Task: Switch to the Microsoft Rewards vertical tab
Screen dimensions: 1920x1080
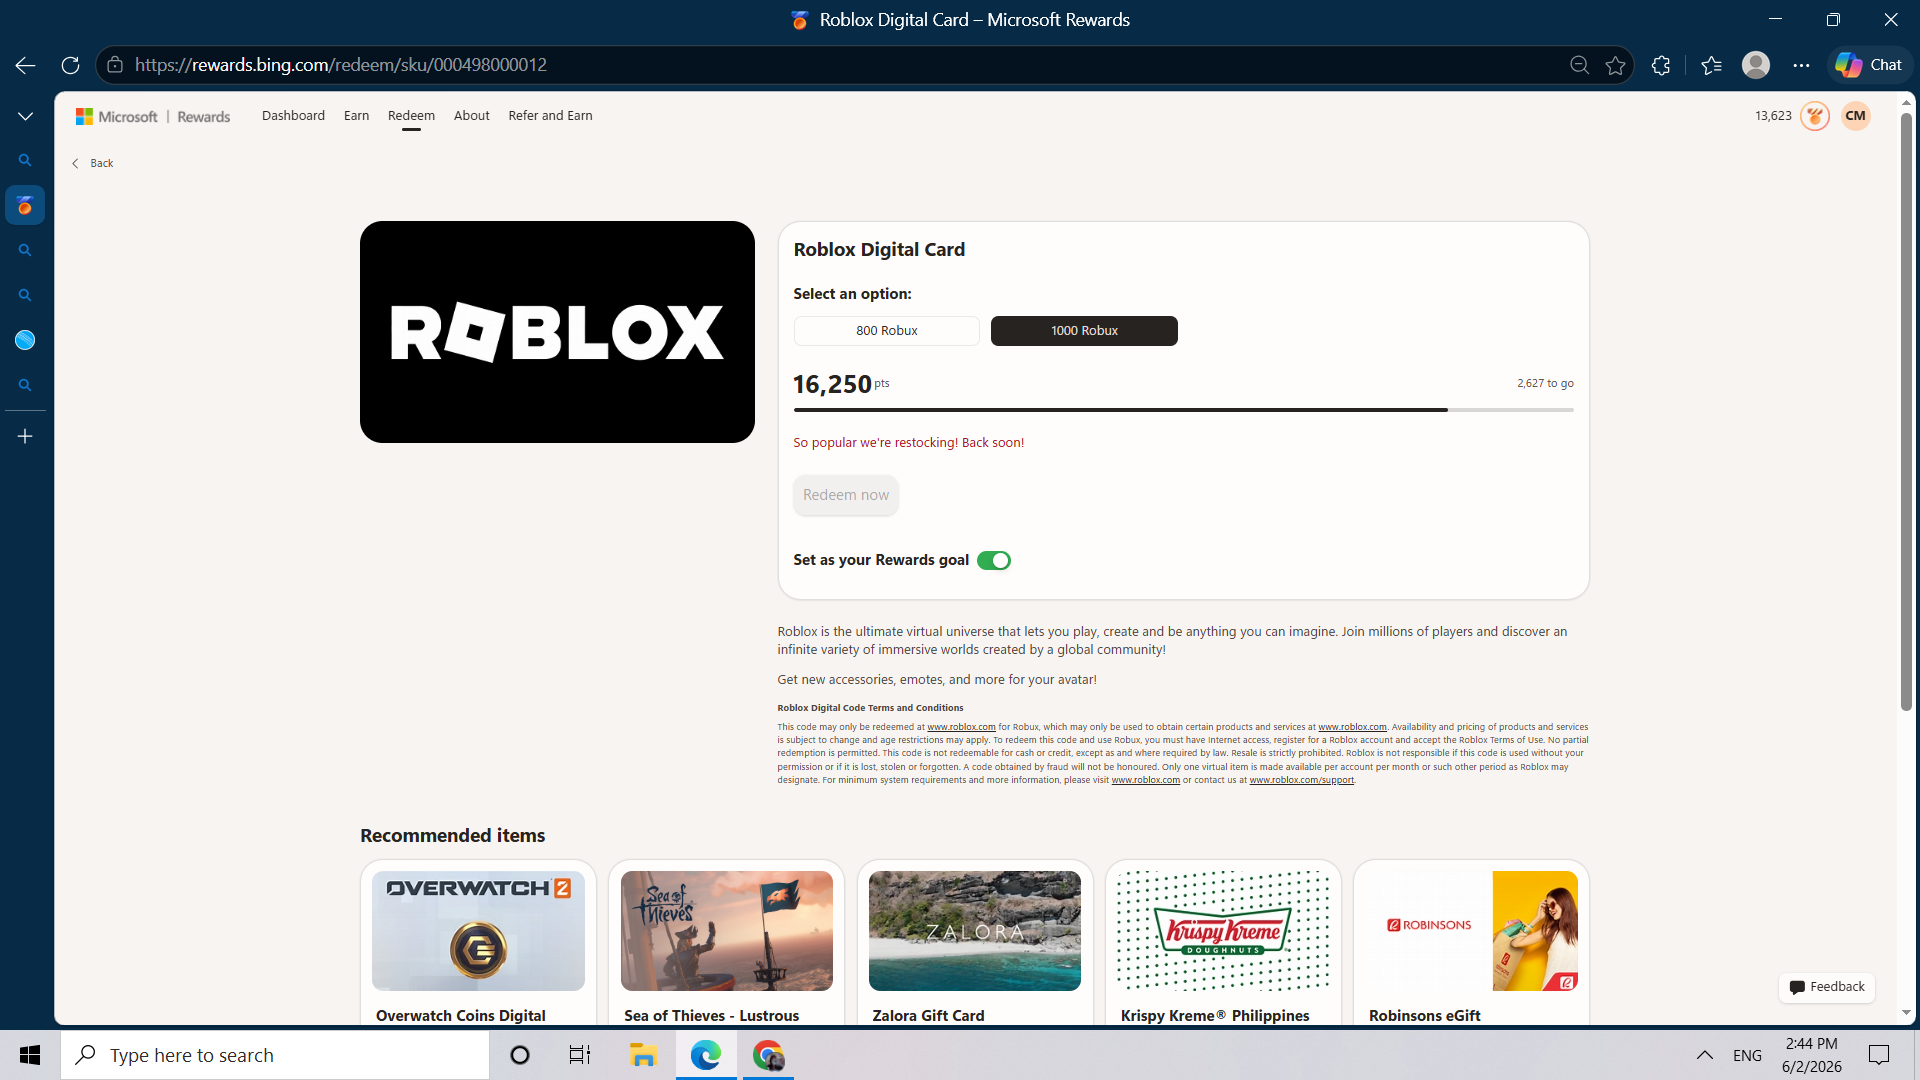Action: tap(25, 206)
